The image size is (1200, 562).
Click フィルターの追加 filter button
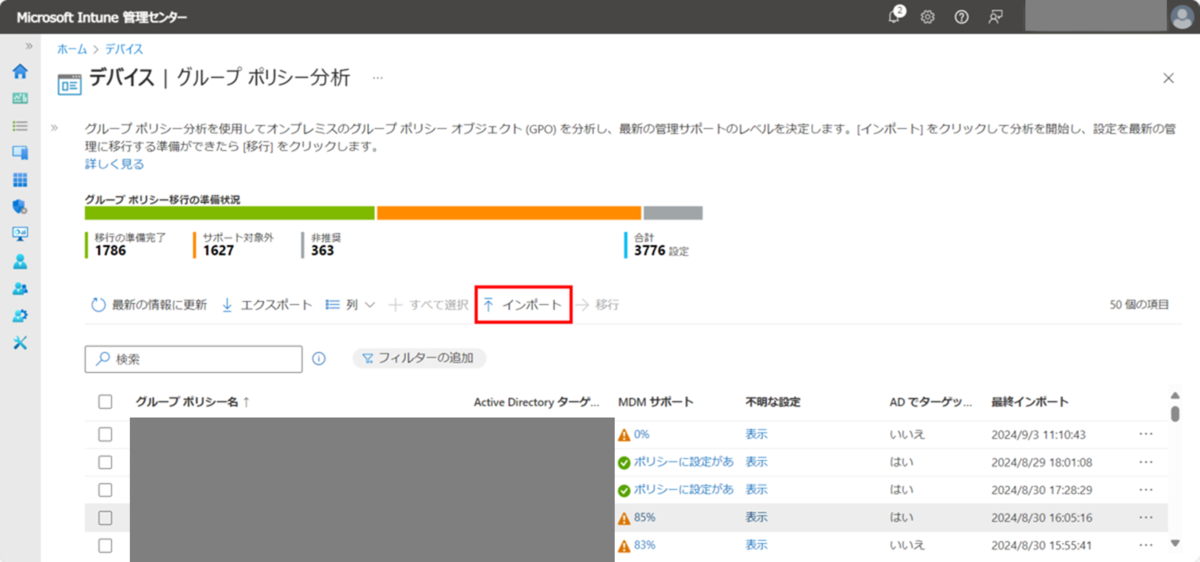419,358
